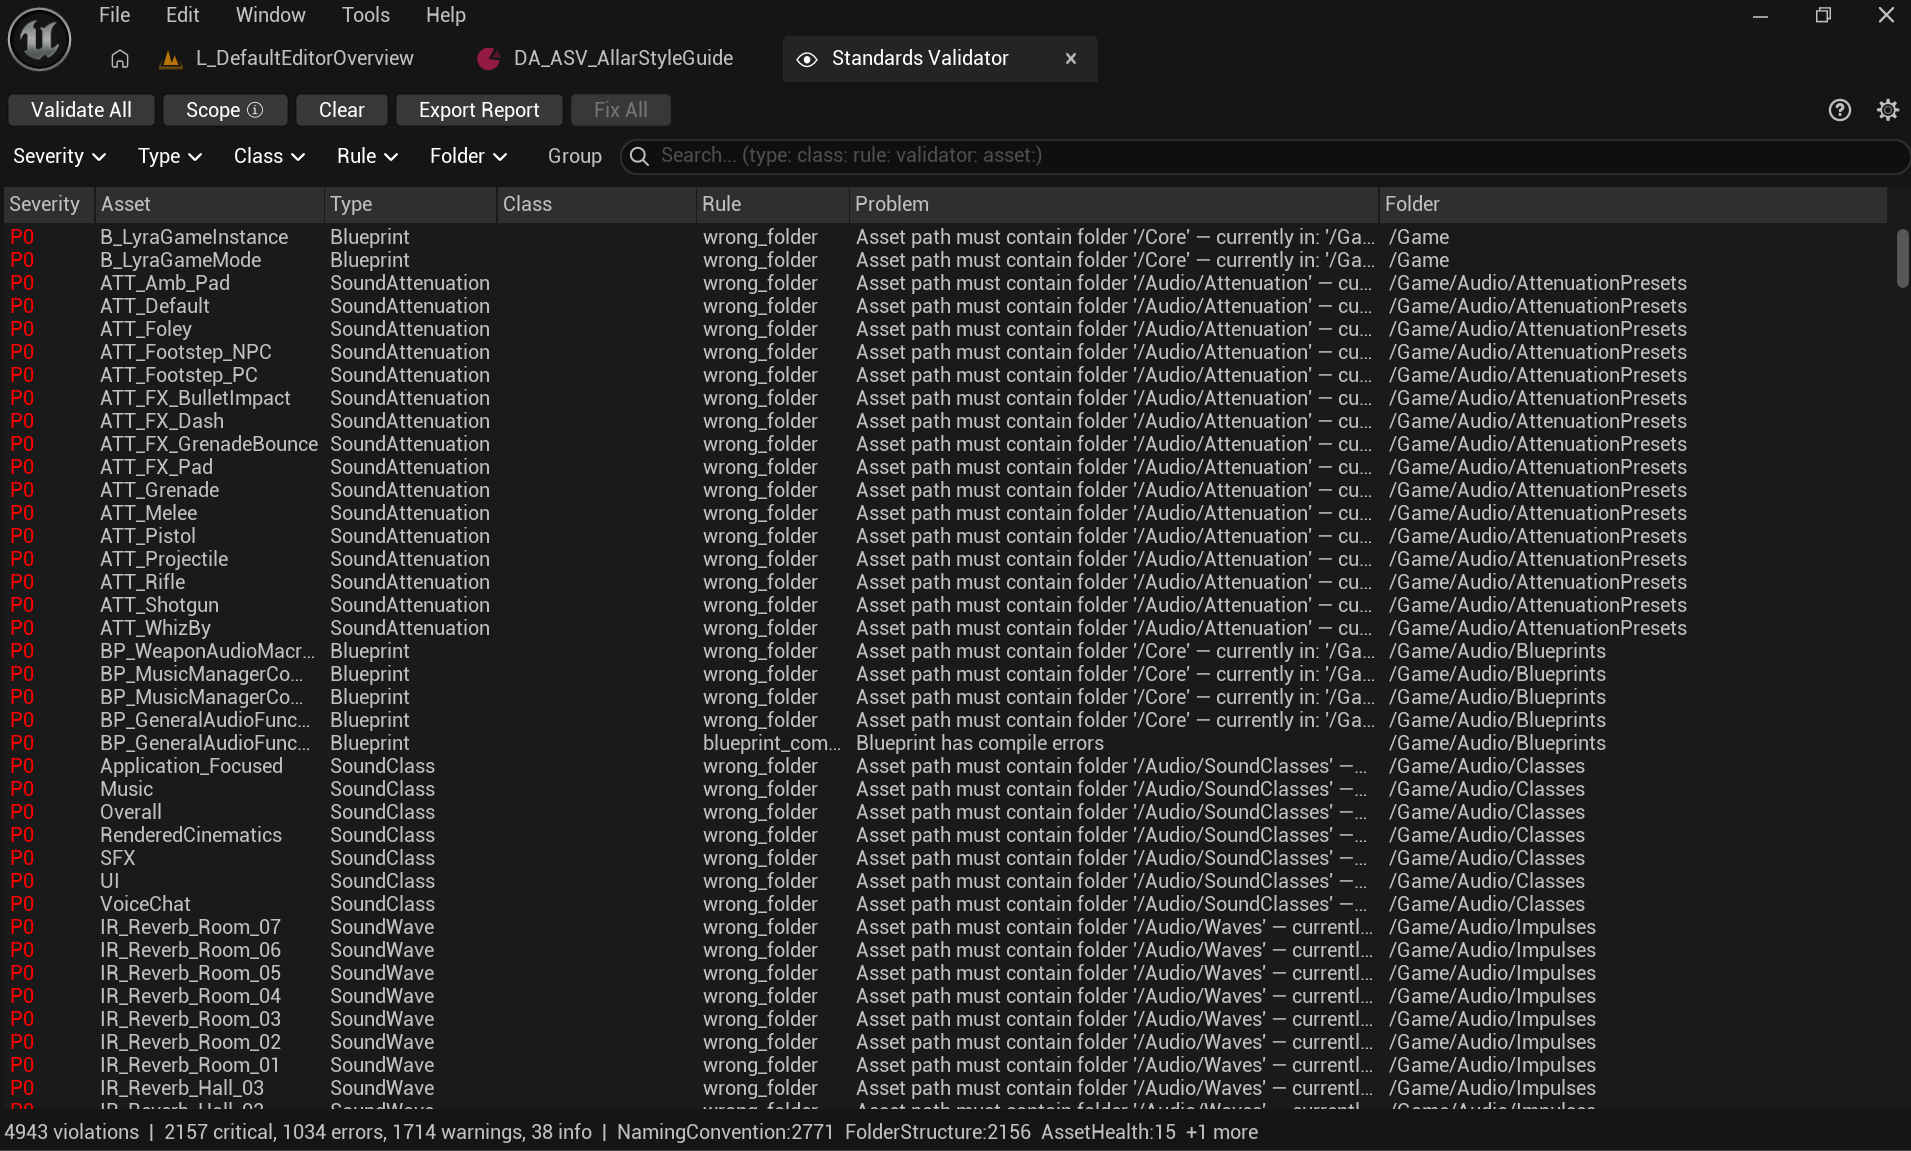Sort by the Severity column header
This screenshot has width=1911, height=1151.
(47, 204)
